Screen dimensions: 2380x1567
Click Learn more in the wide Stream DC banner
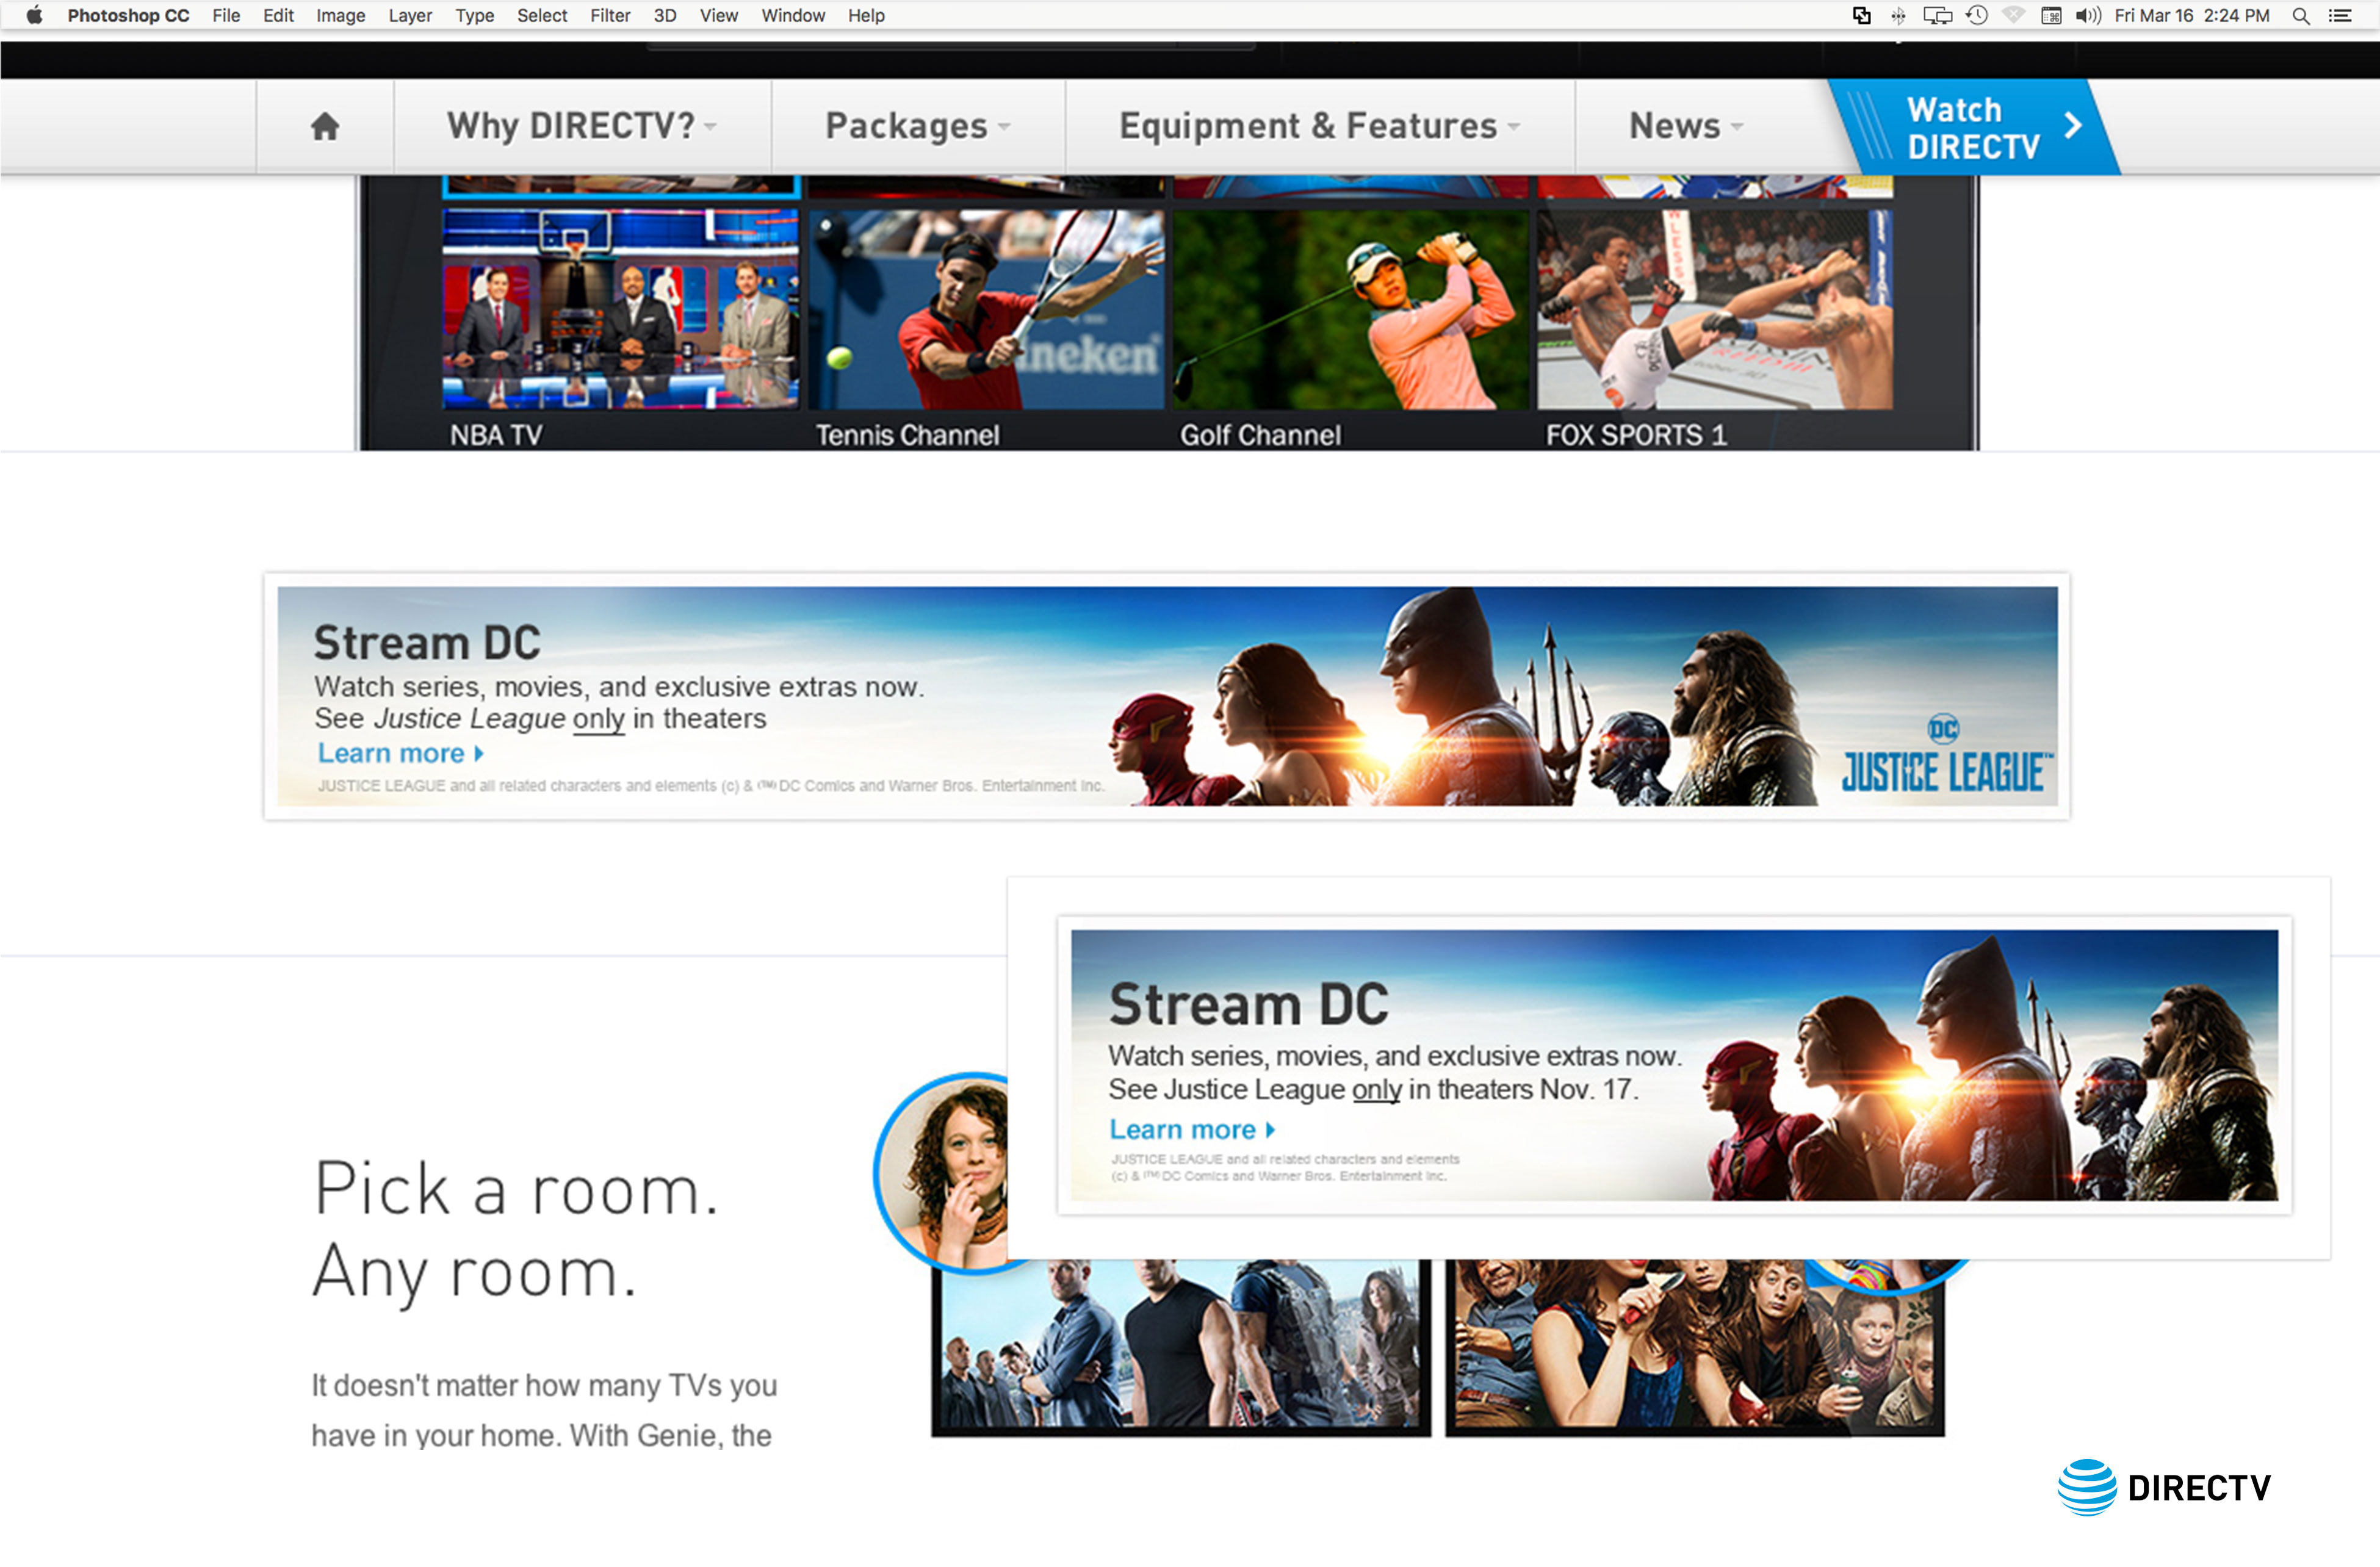tap(400, 753)
